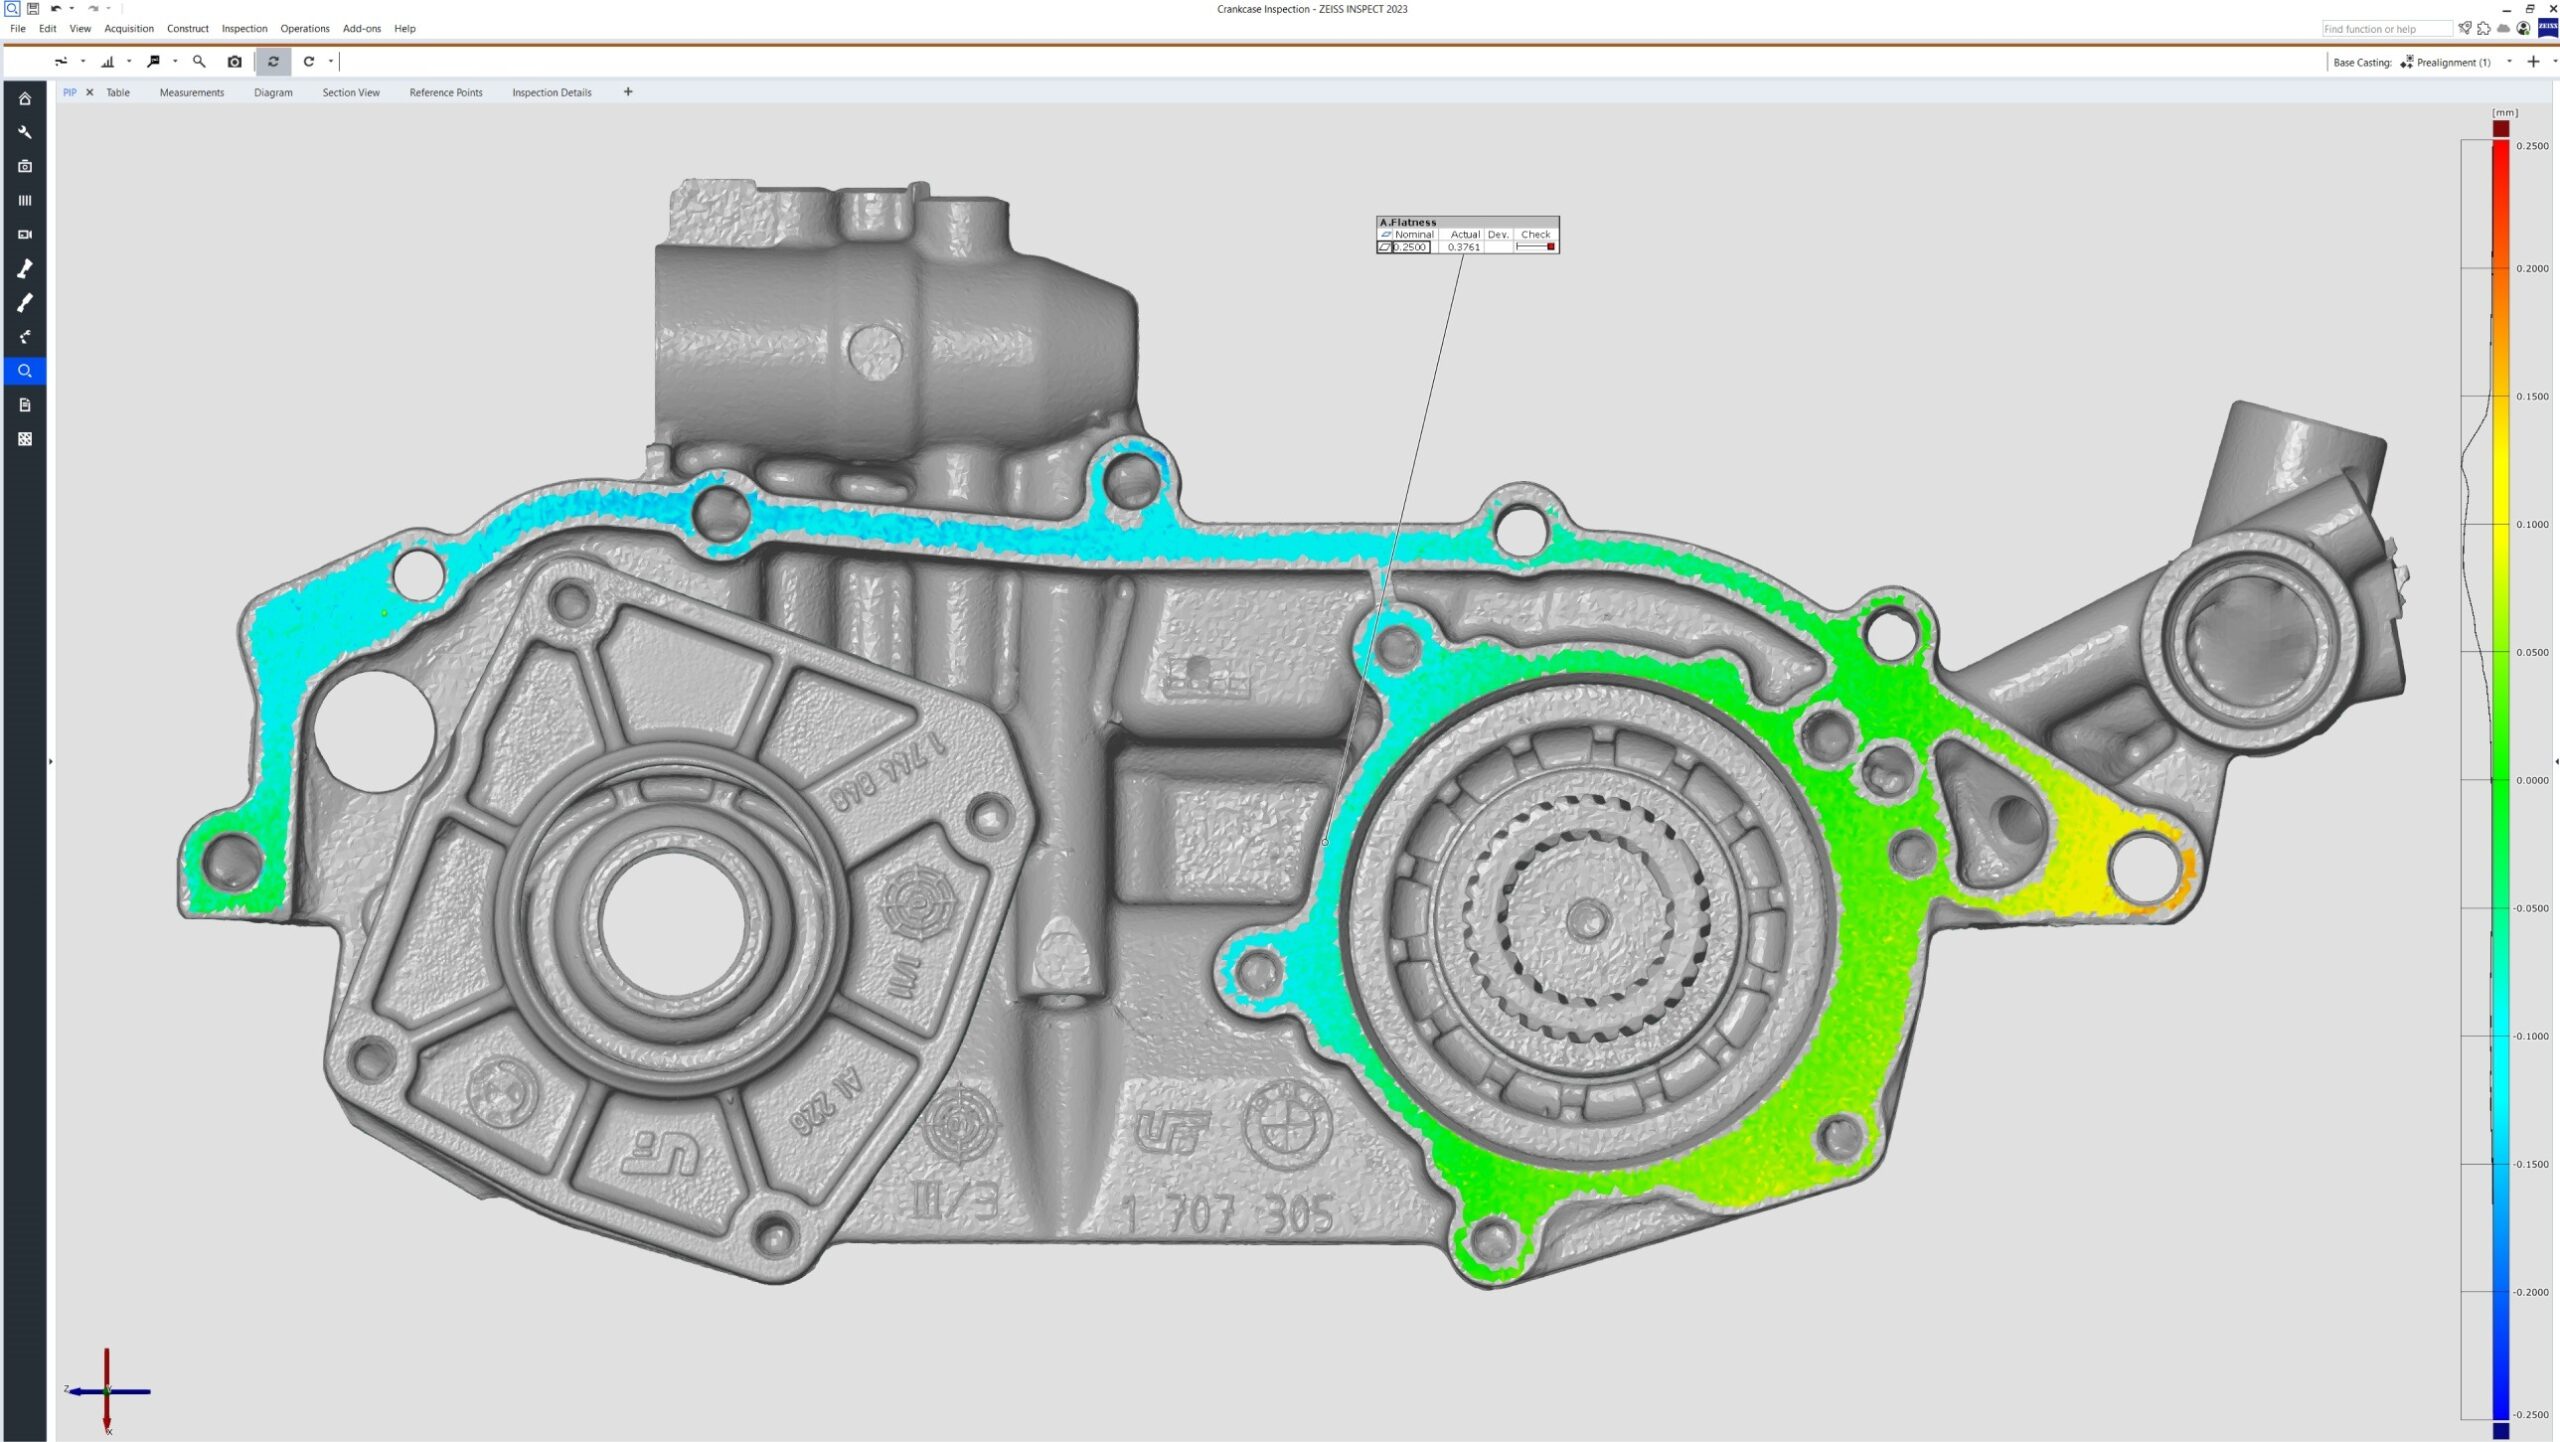Add a new tab with plus button
Viewport: 2560px width, 1442px height.
628,92
